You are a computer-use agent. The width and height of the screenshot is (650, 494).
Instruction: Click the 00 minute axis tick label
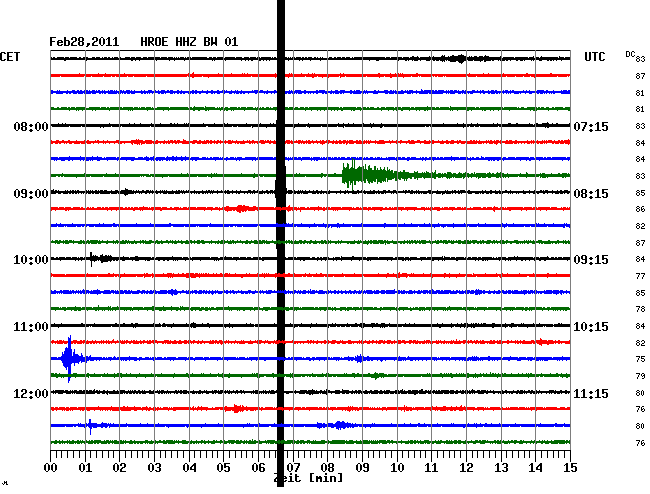51,468
